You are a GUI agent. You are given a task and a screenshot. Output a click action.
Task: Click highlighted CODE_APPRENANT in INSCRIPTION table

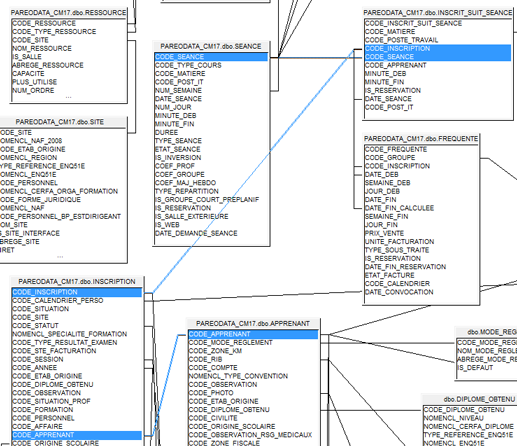point(77,435)
